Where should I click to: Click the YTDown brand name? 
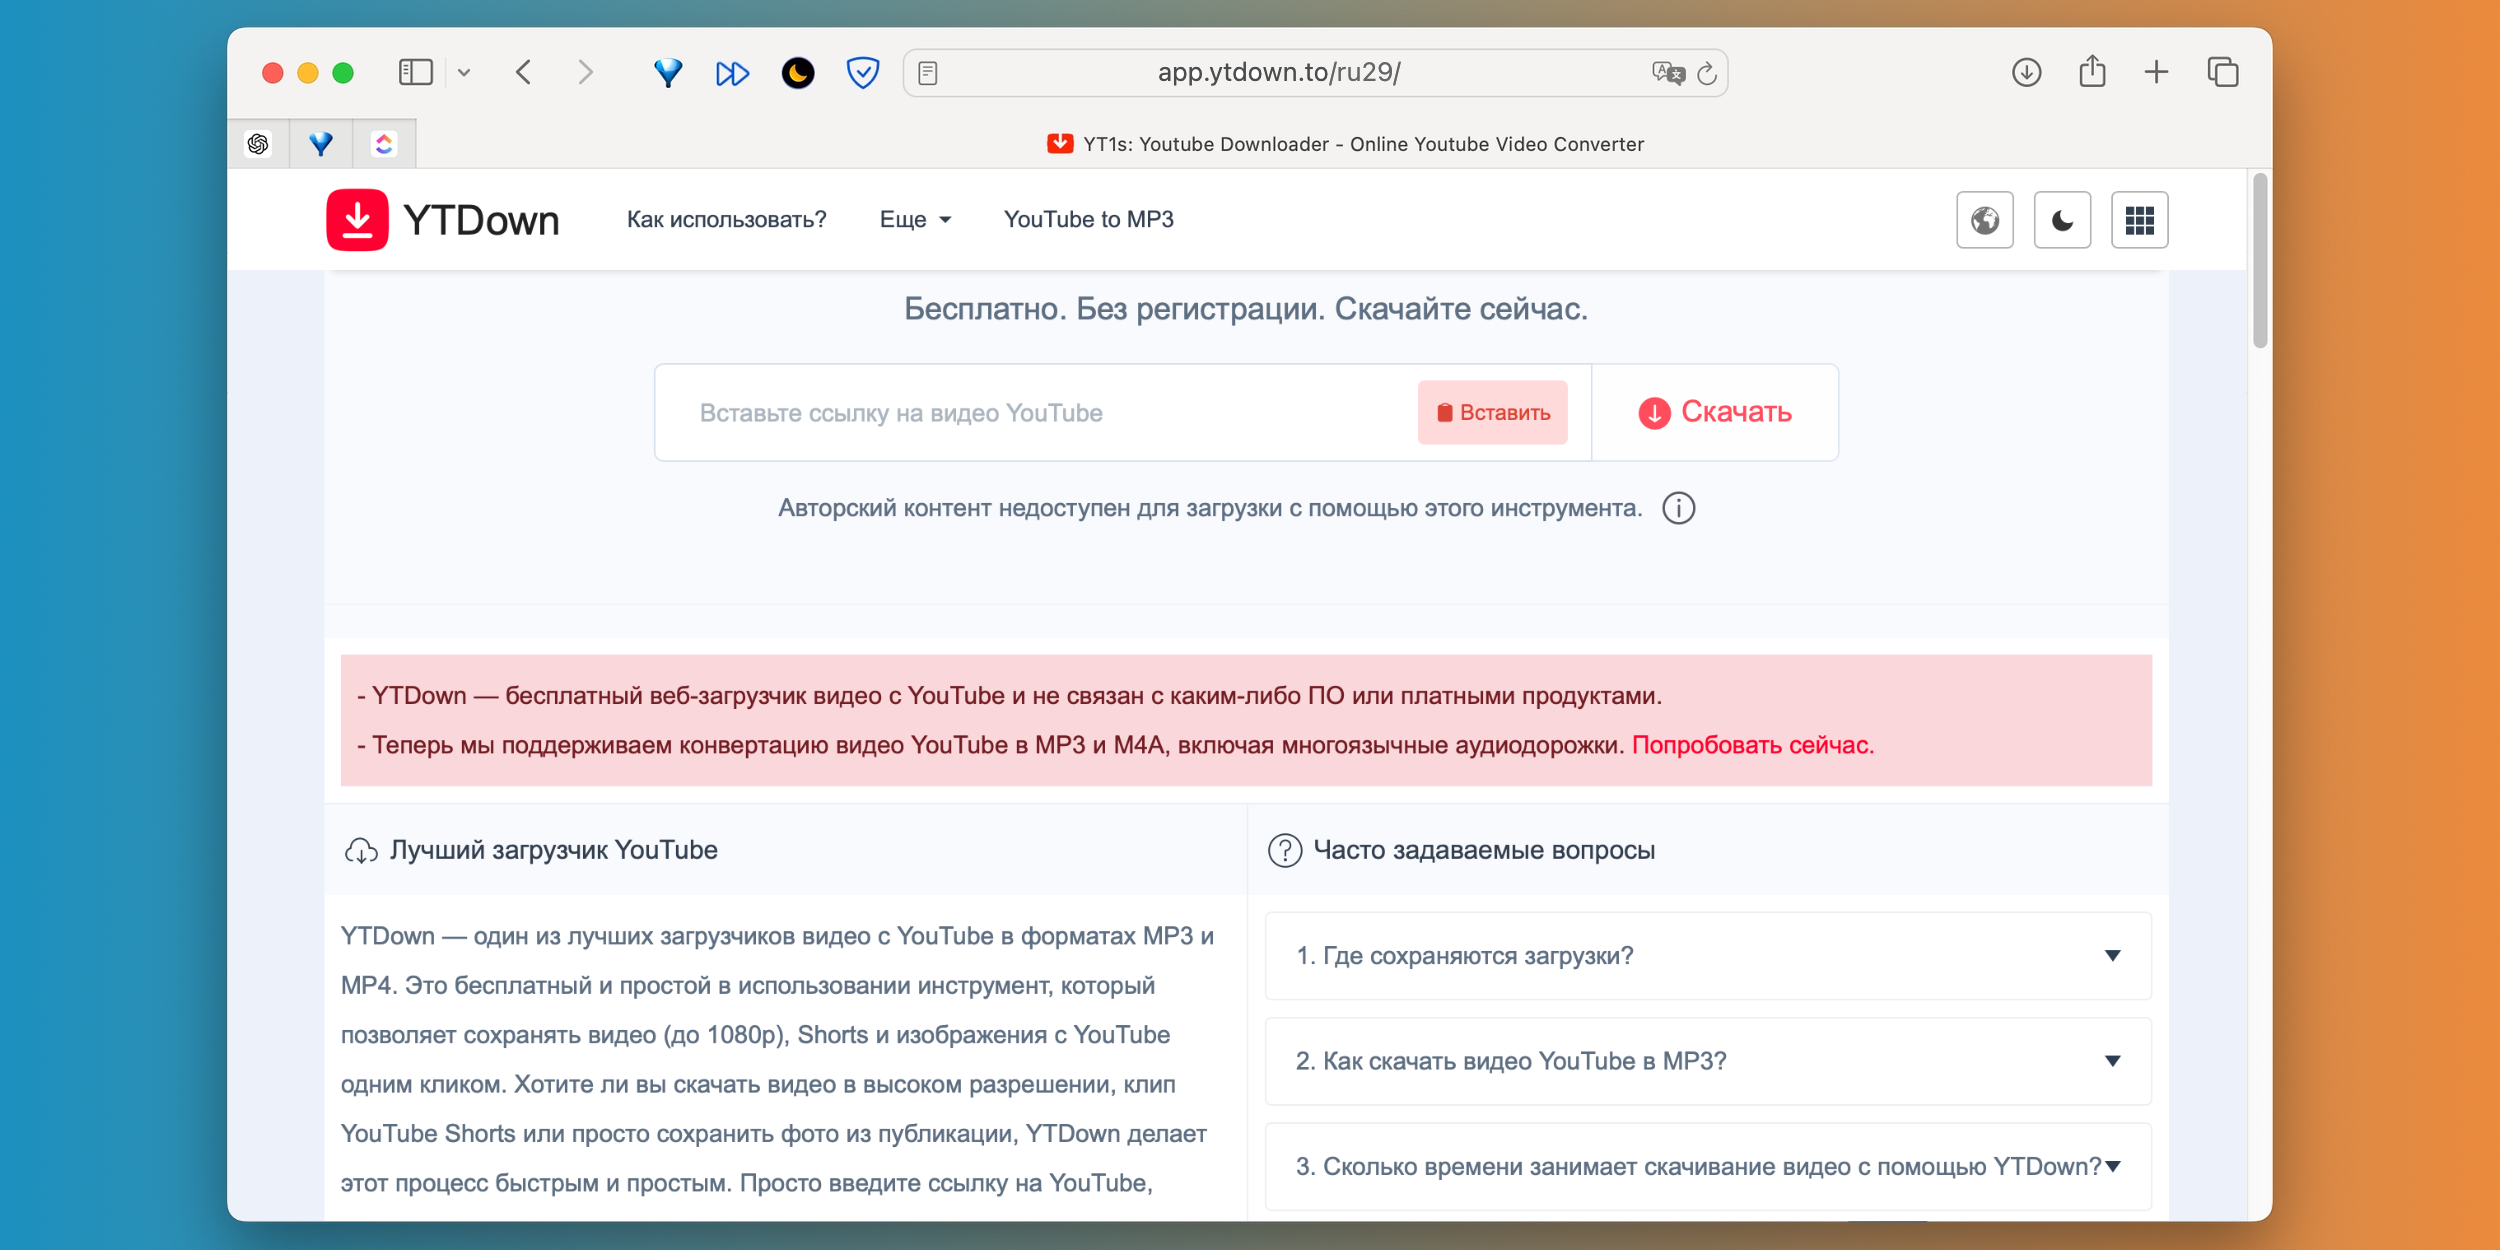[x=481, y=220]
